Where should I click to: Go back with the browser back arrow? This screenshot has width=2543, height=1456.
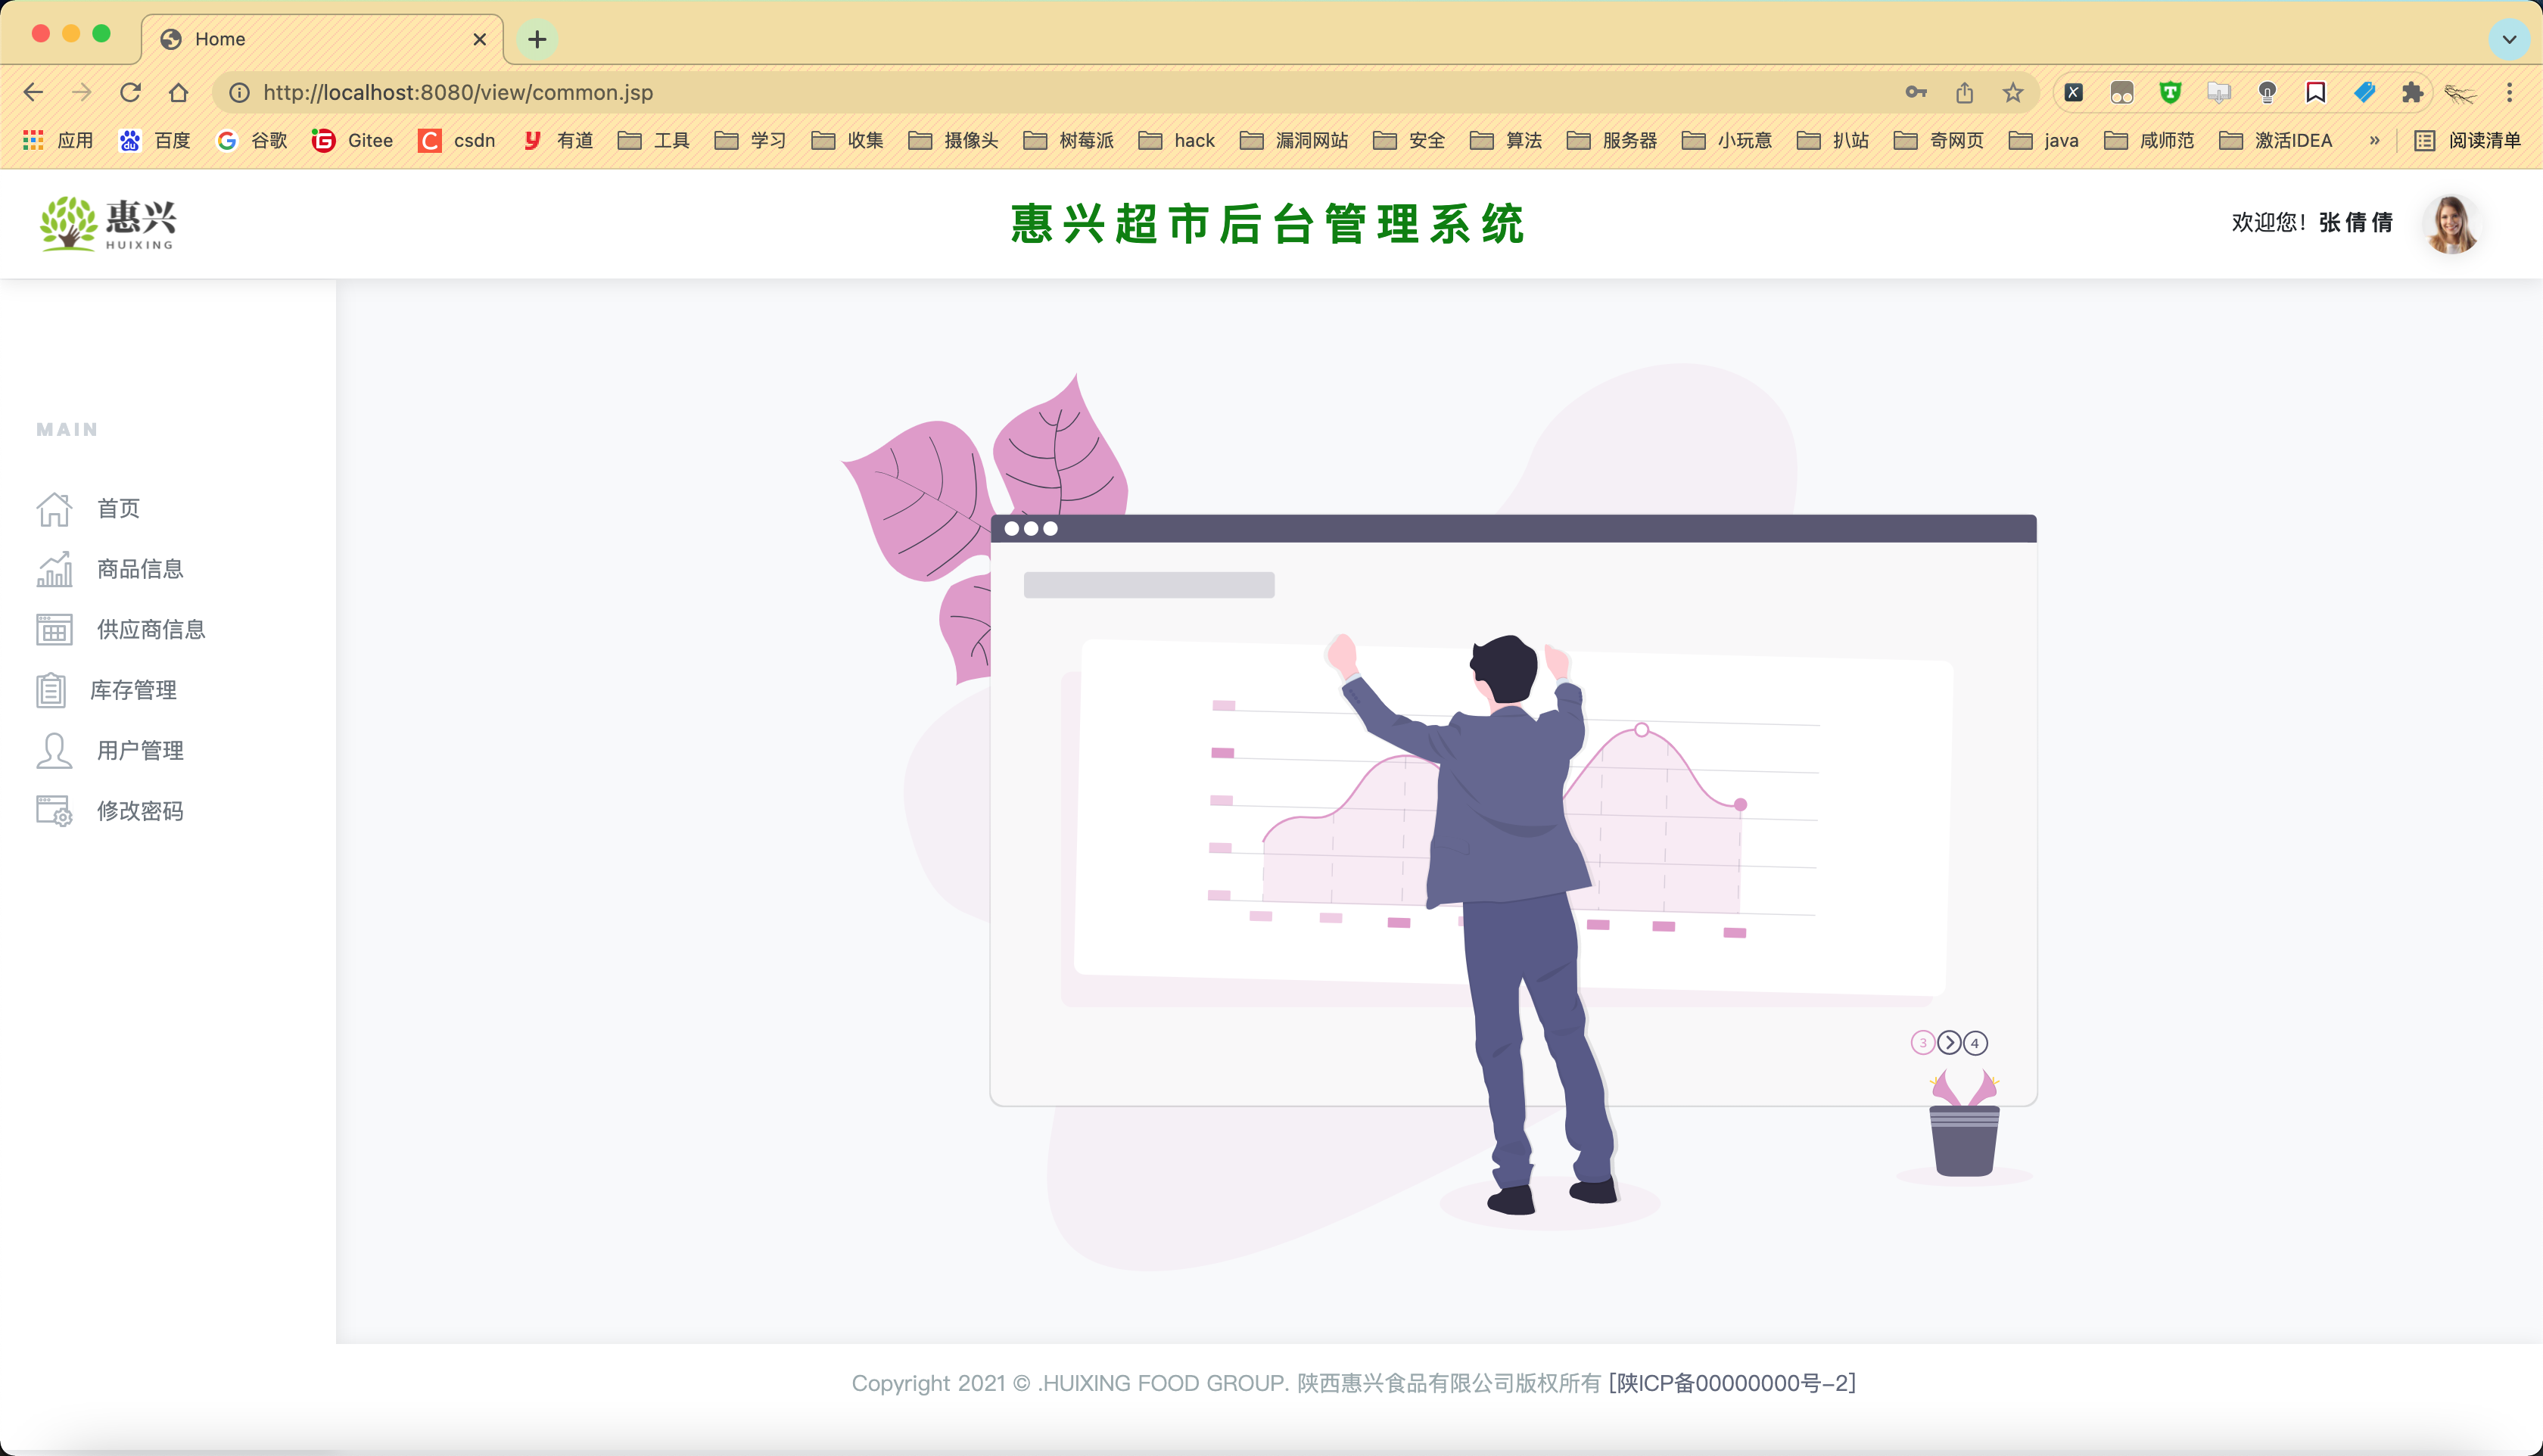tap(33, 92)
